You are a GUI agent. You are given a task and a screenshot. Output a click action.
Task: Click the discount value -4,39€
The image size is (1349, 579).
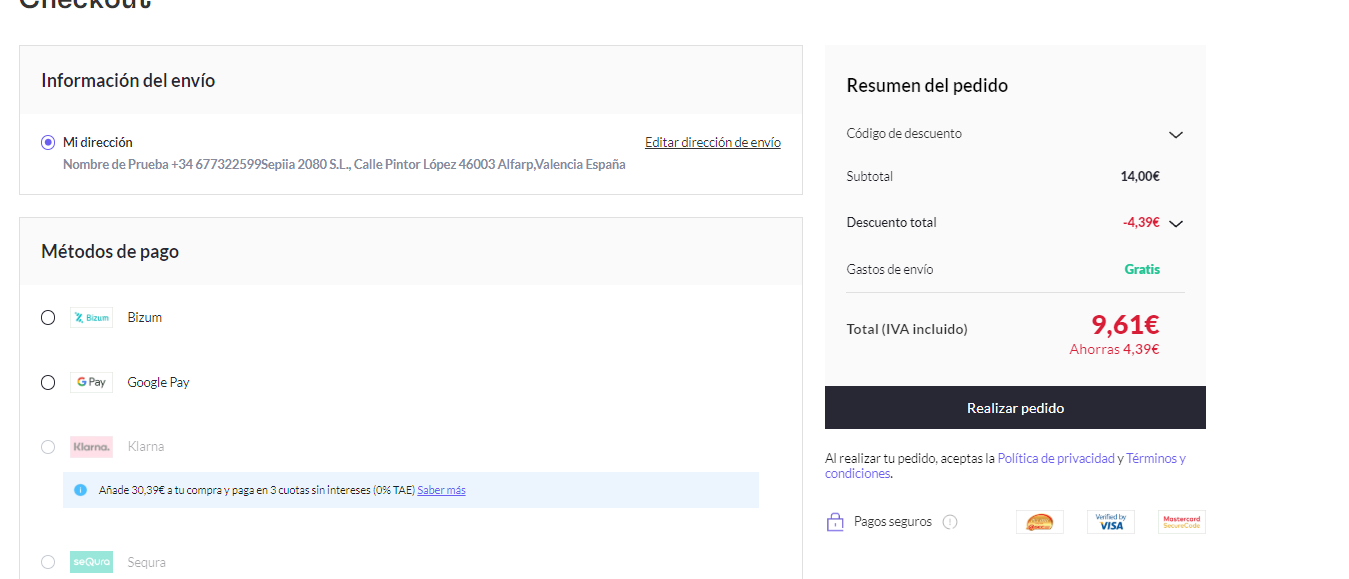point(1141,223)
